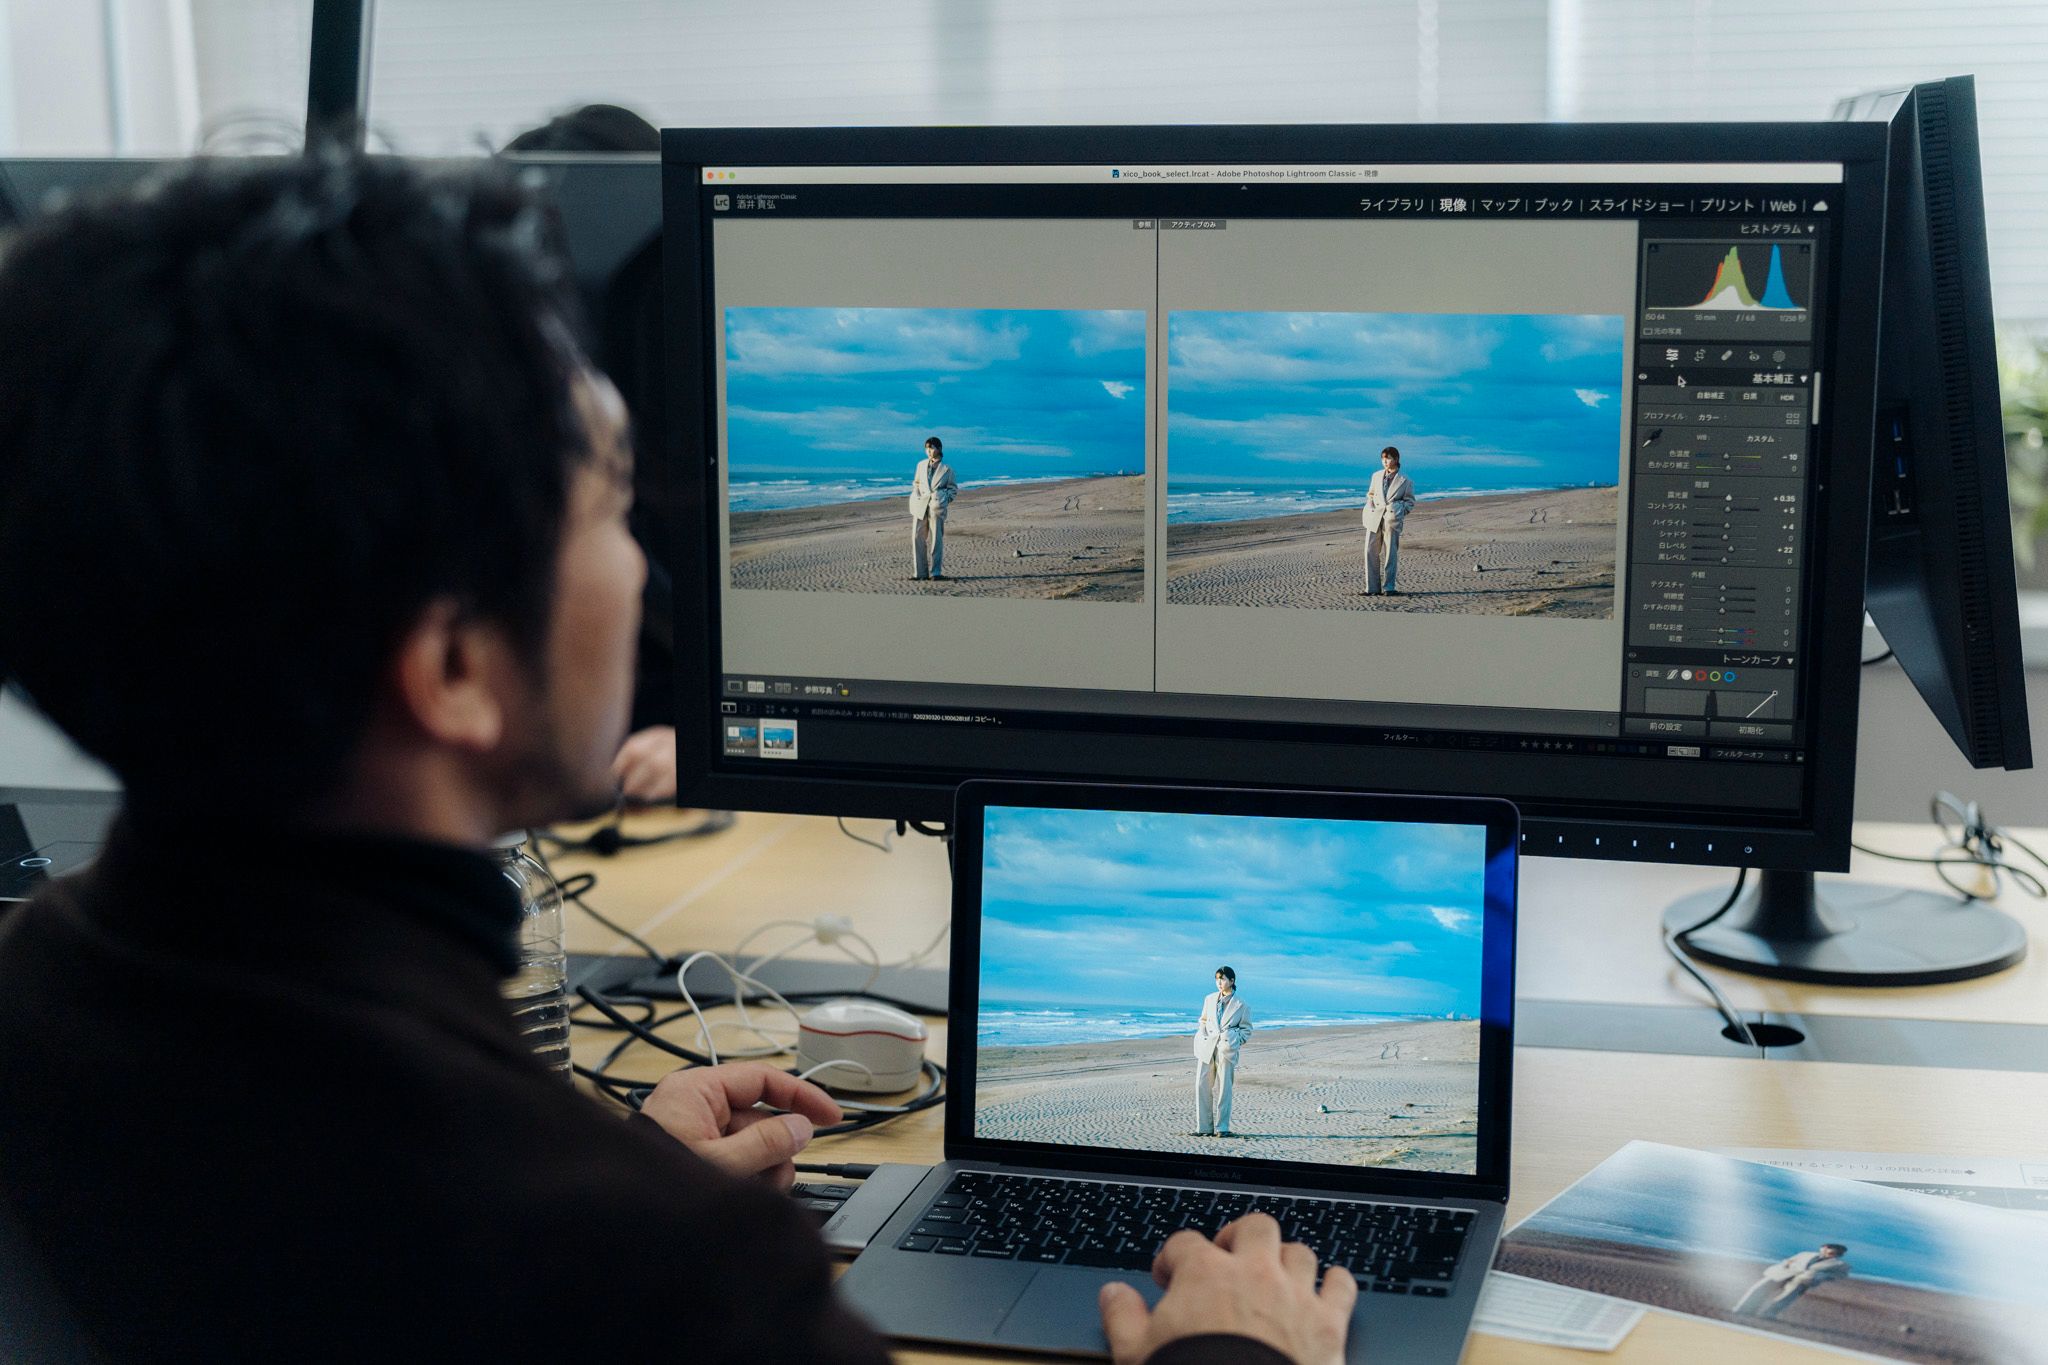This screenshot has height=1365, width=2048.
Task: Select the Edit sliders tool icon
Action: [x=1671, y=356]
